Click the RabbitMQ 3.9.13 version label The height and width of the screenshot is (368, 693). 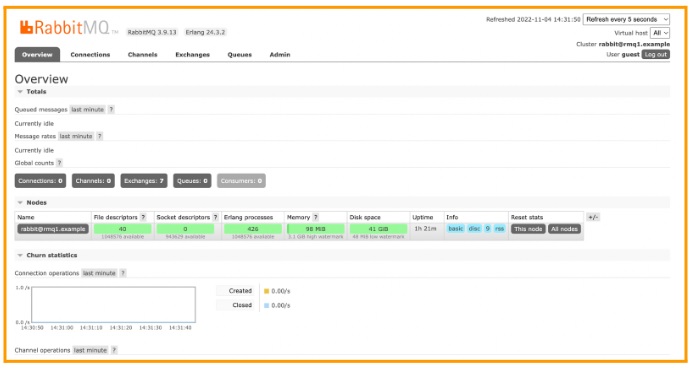click(x=152, y=32)
